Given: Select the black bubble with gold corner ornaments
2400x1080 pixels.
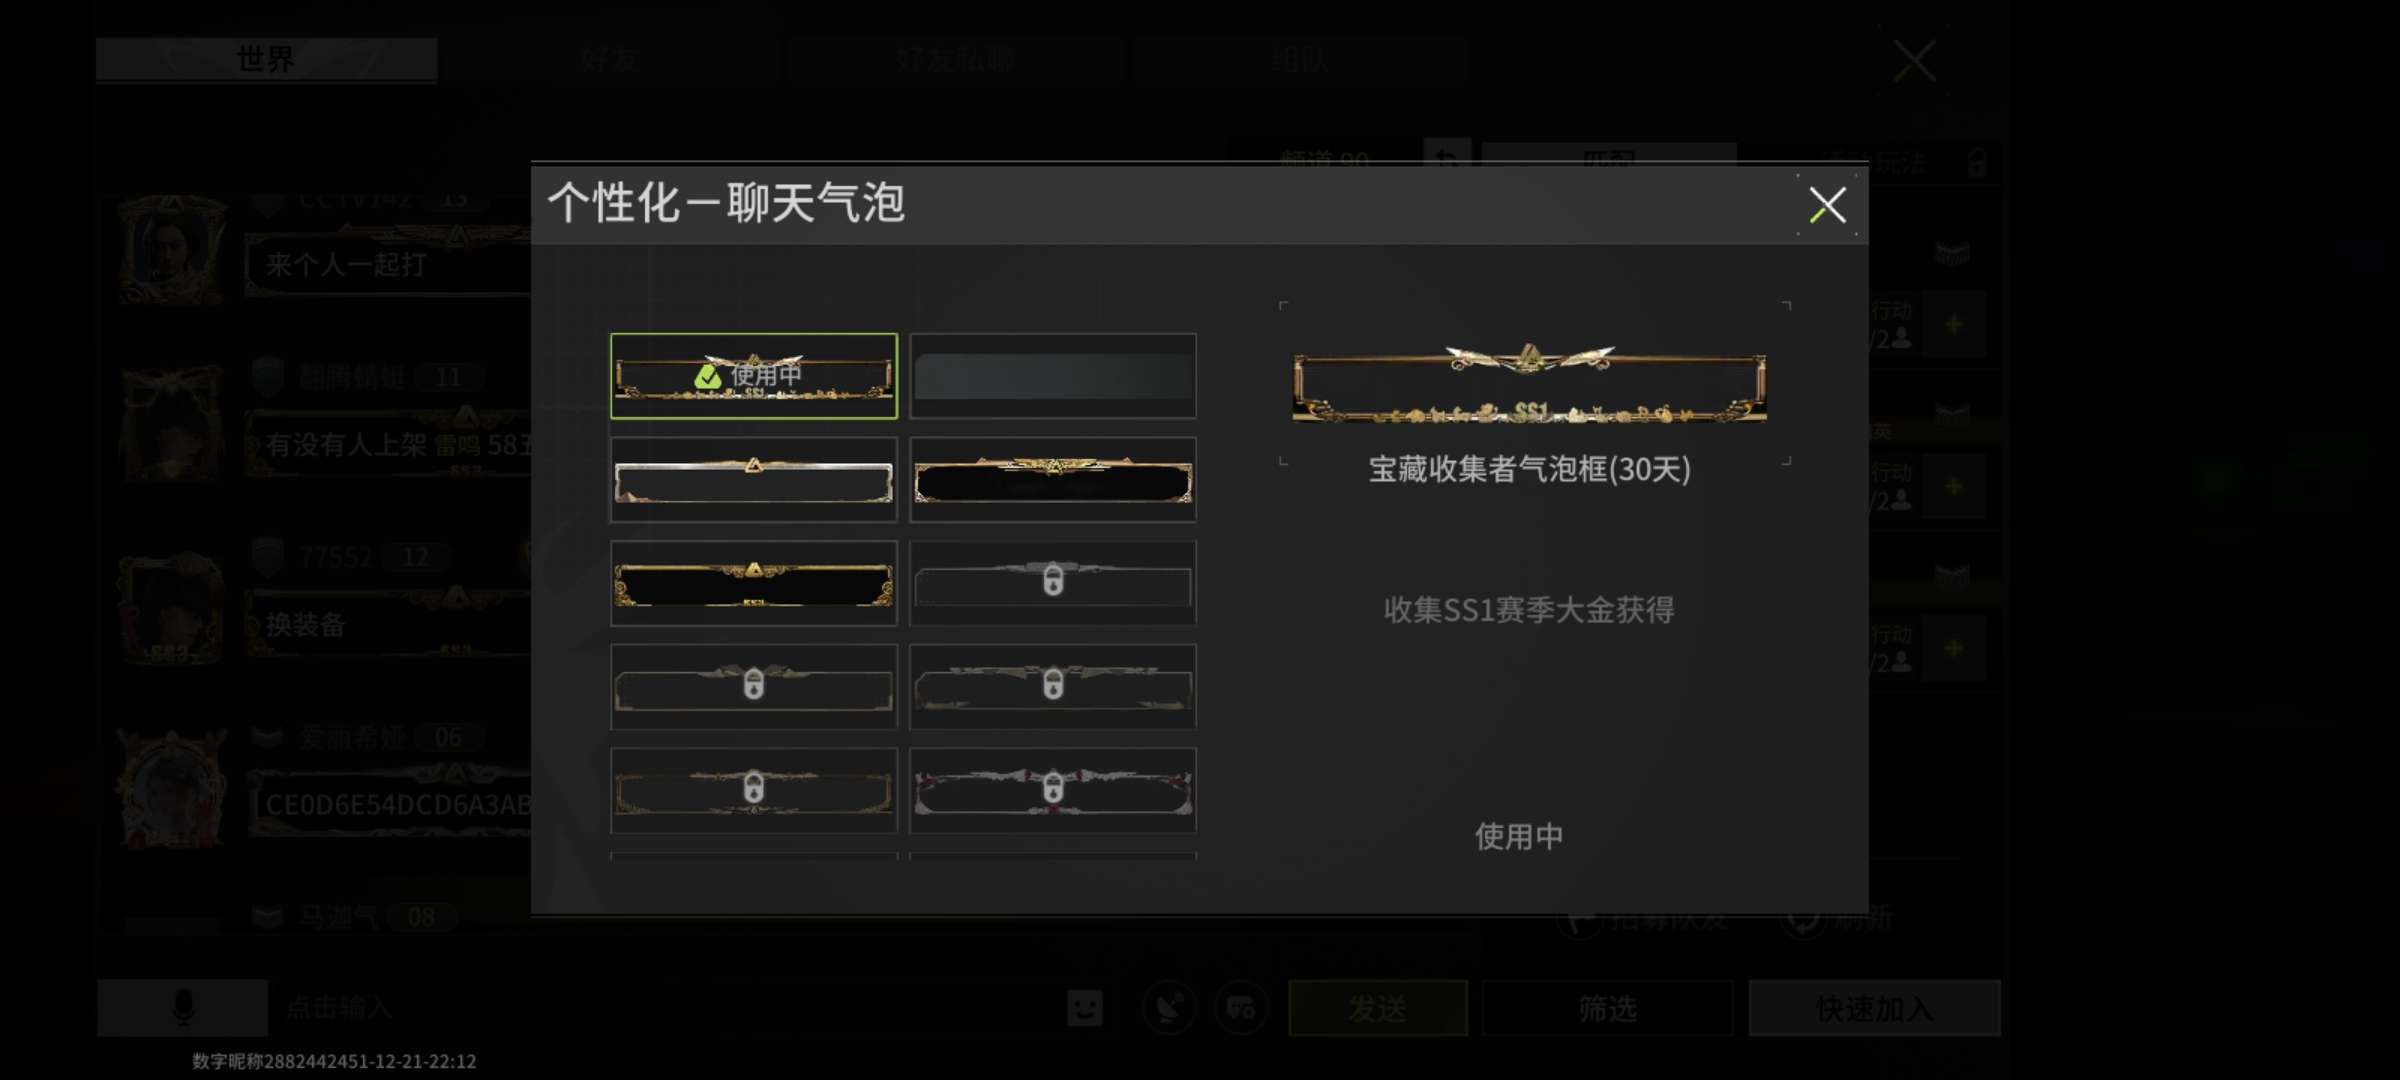Looking at the screenshot, I should tap(754, 584).
